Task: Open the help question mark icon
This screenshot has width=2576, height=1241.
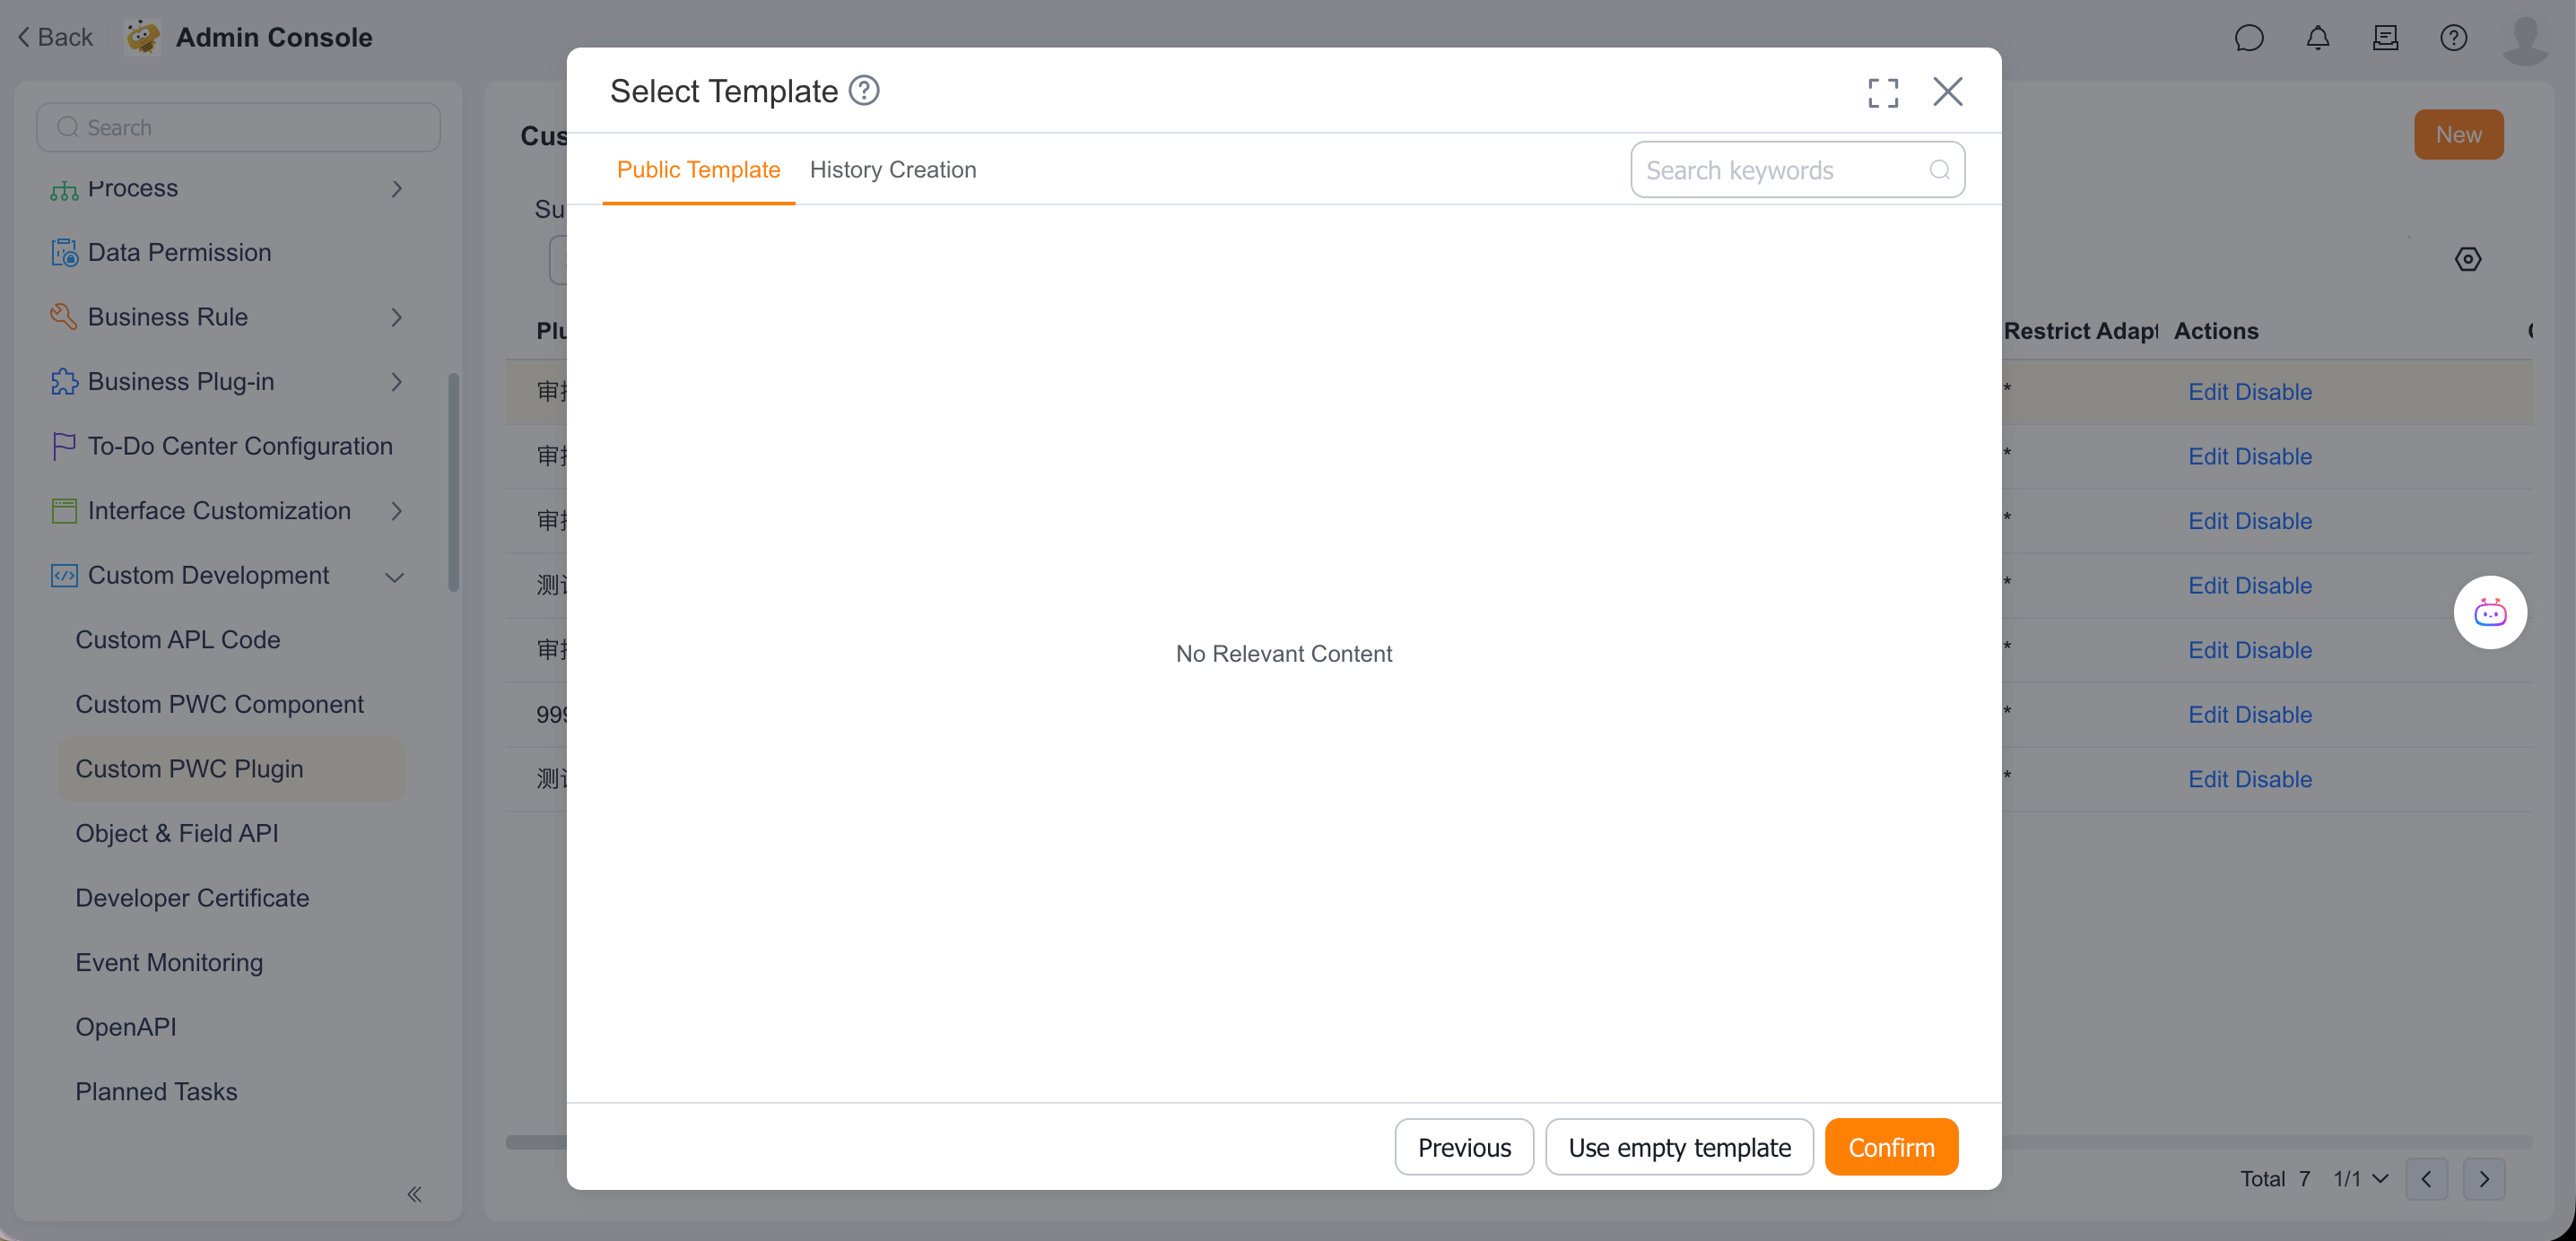Action: tap(2454, 37)
